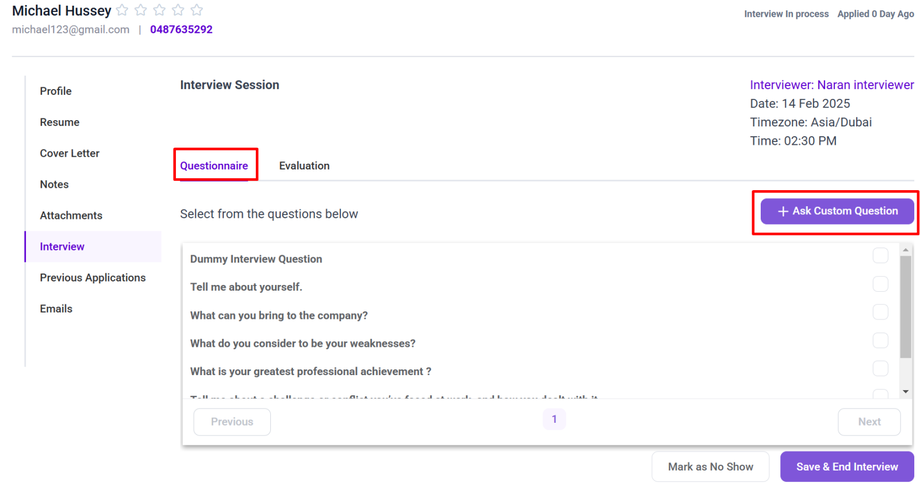The height and width of the screenshot is (486, 920).
Task: Click page number 1 in pagination
Action: click(554, 420)
